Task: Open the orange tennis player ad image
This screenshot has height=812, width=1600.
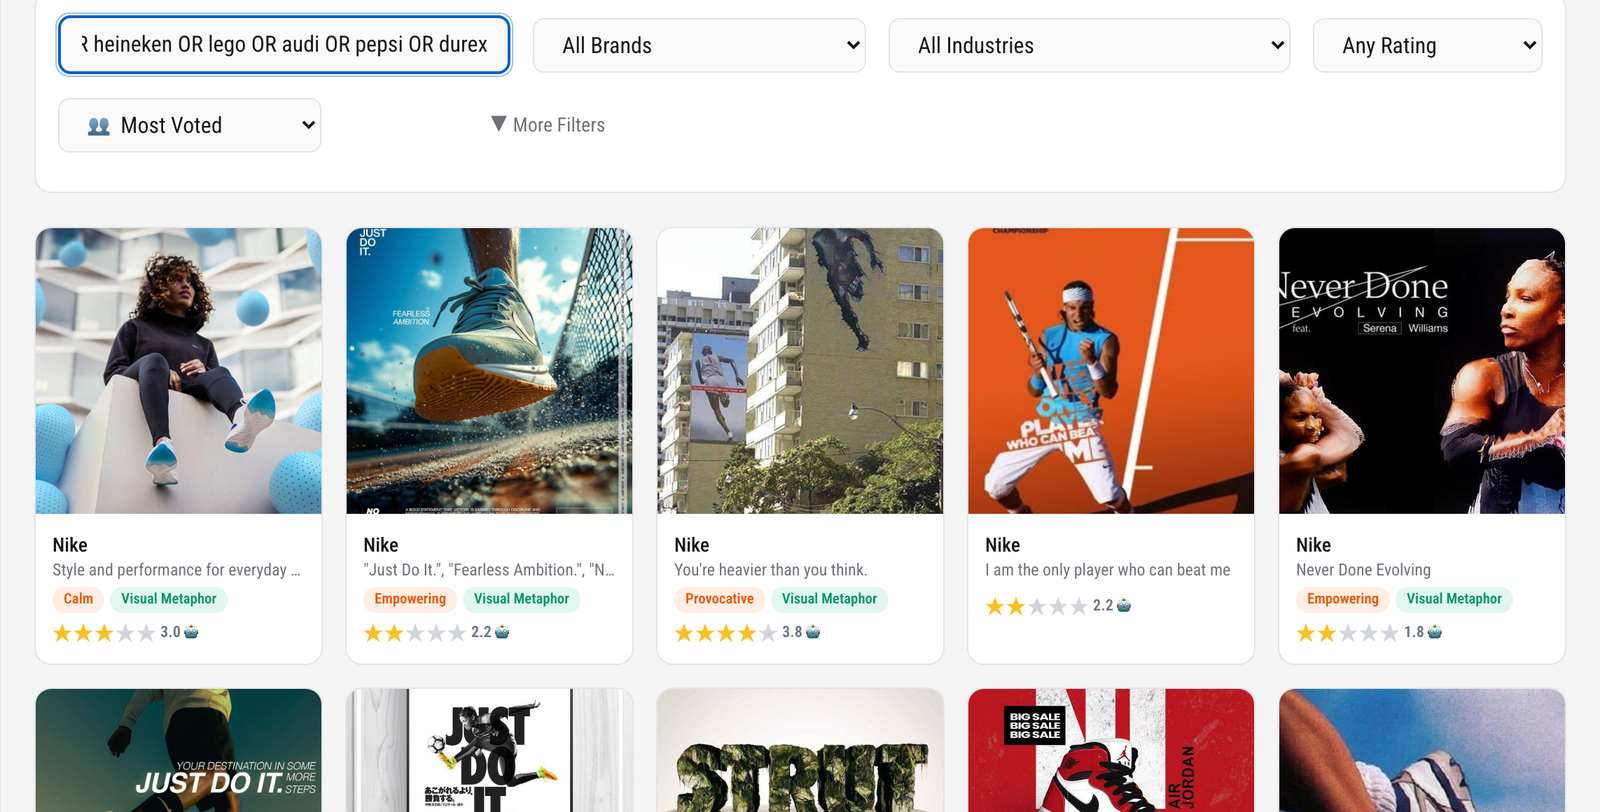Action: (1111, 371)
